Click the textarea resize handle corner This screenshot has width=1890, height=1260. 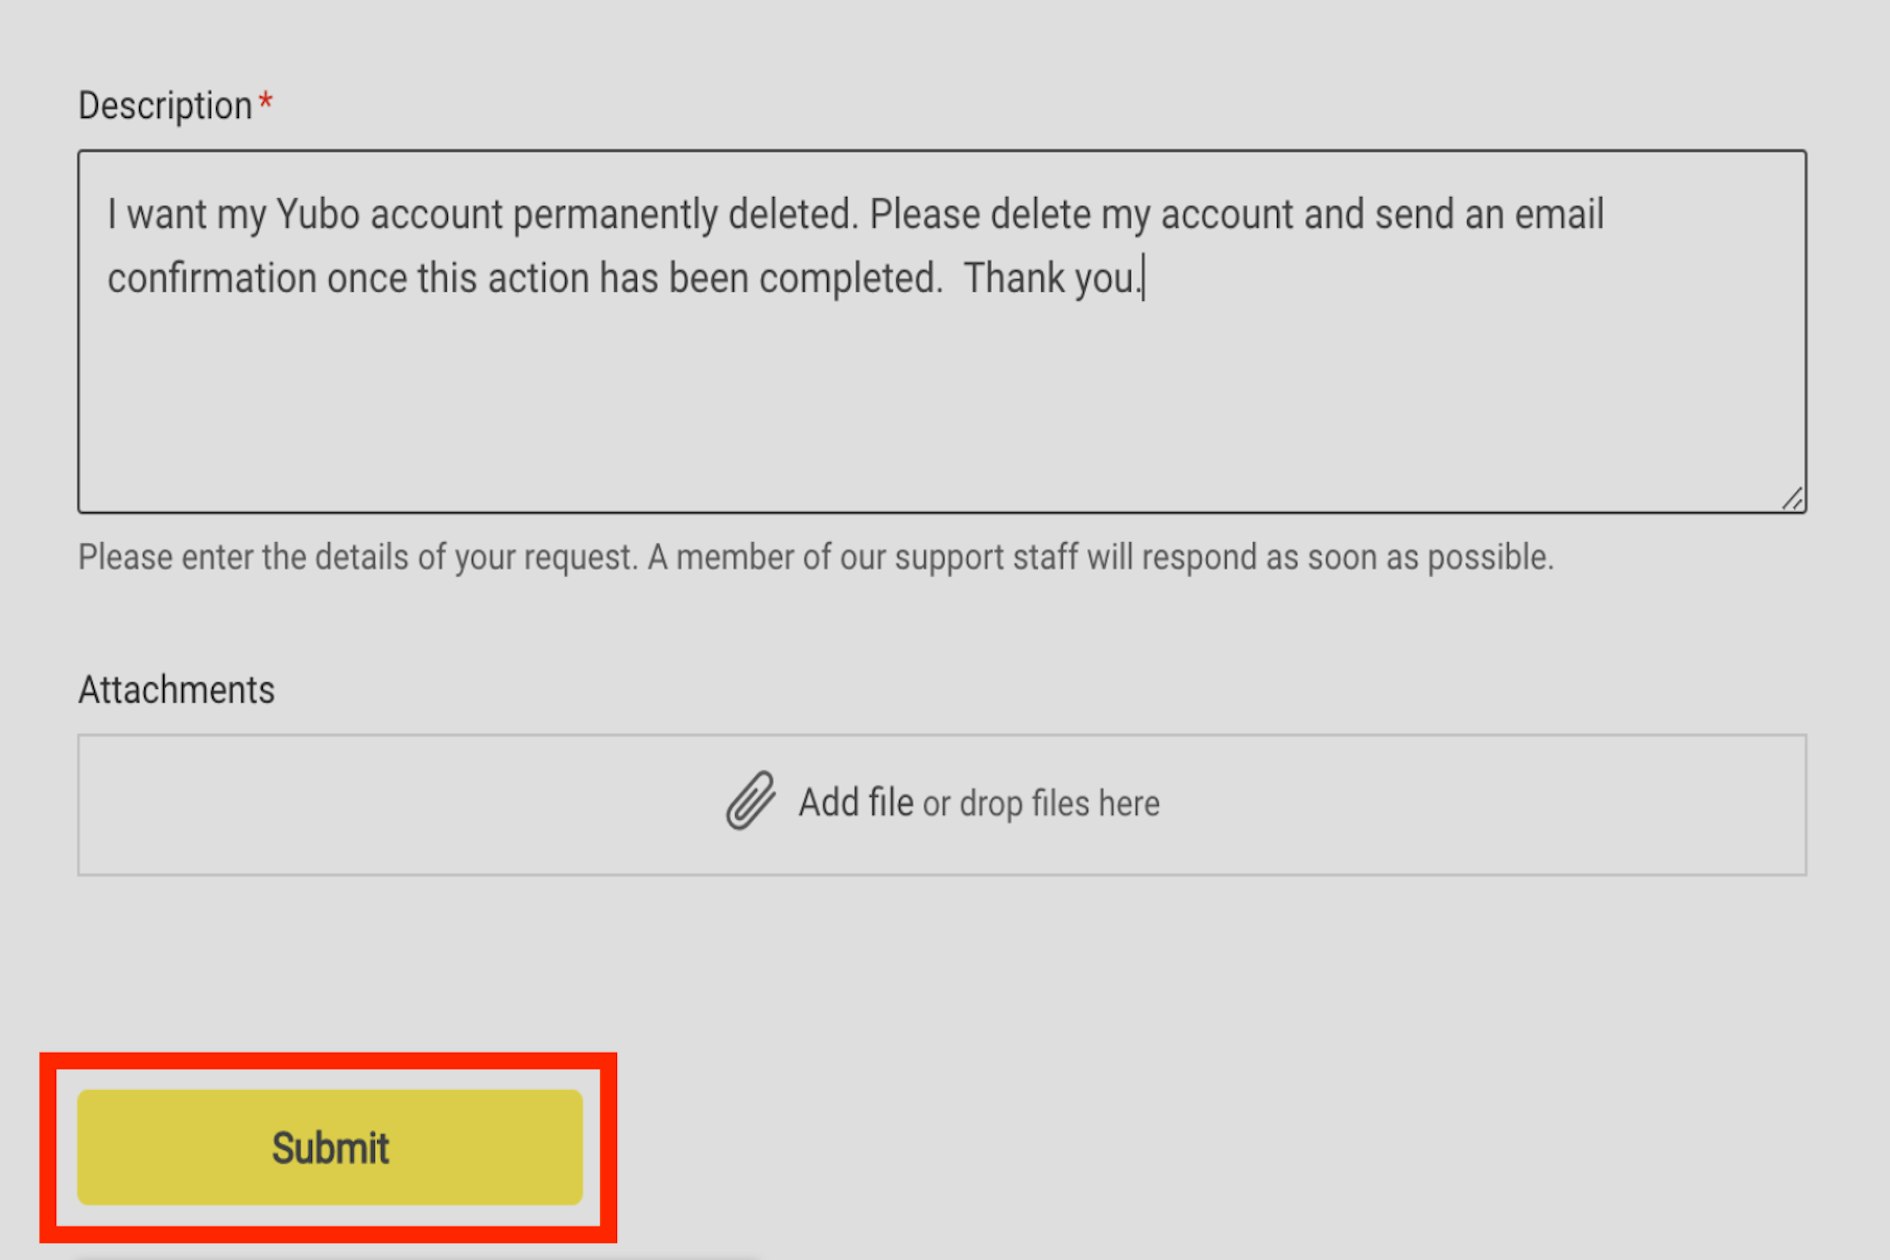tap(1792, 498)
